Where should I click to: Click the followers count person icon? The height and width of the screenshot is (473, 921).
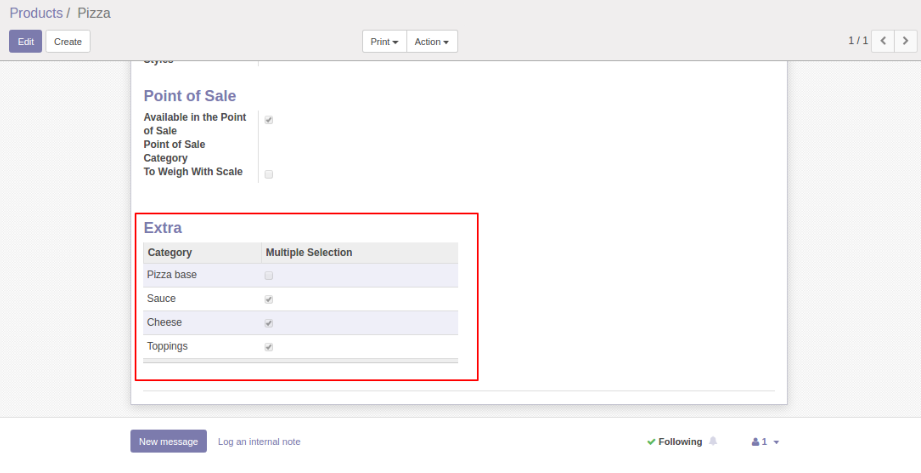pos(756,442)
